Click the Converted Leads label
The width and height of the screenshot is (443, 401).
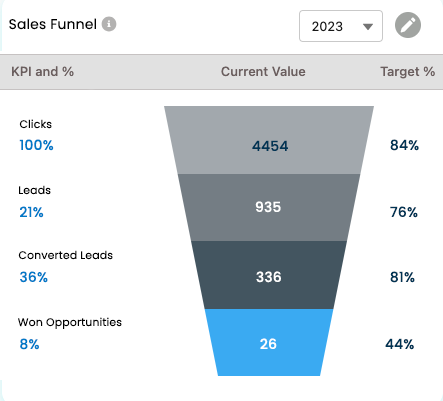(x=66, y=255)
